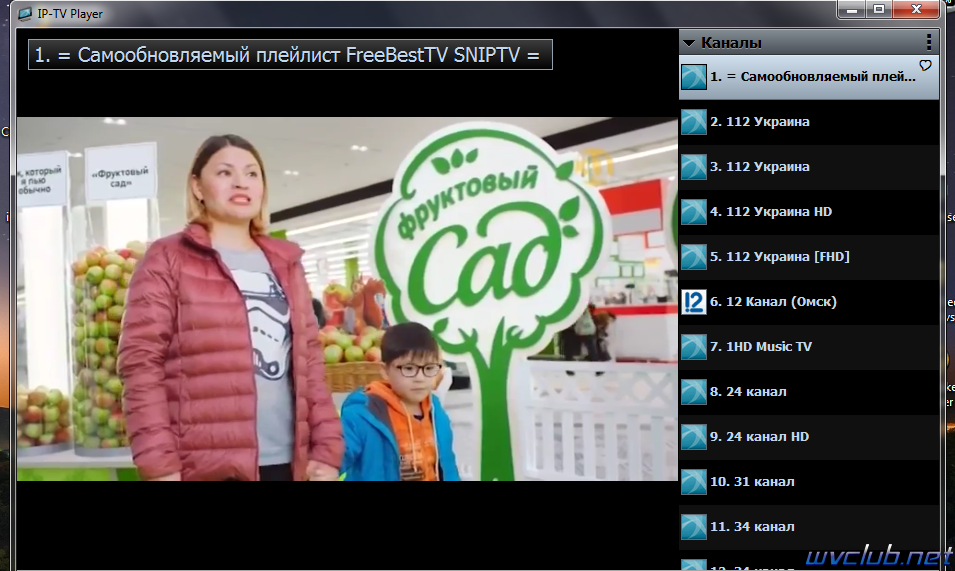Screen dimensions: 955x571
Task: Click the icon next to 5. 112 Украина [FHD]
Action: (694, 257)
